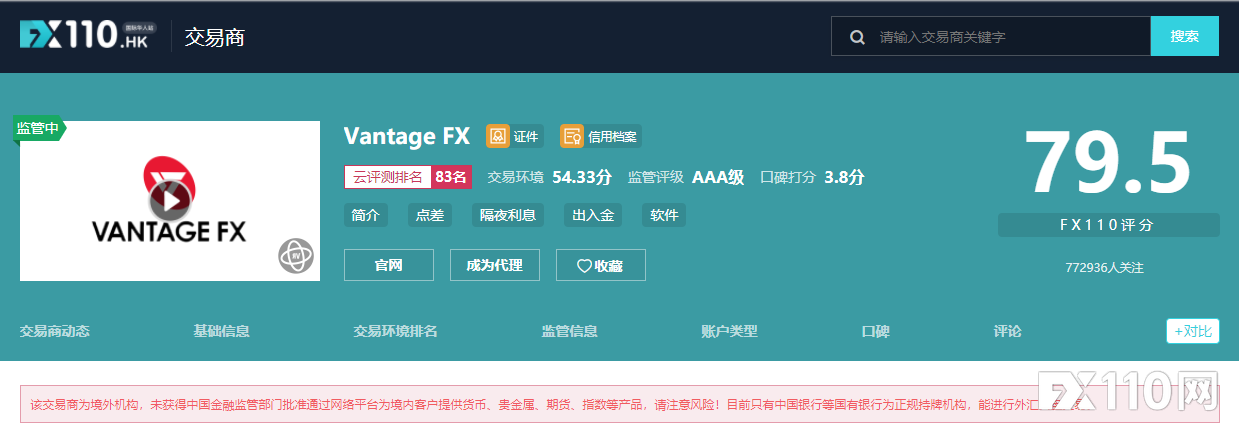Switch to 监管信息 tab
The width and height of the screenshot is (1239, 425).
pos(570,331)
